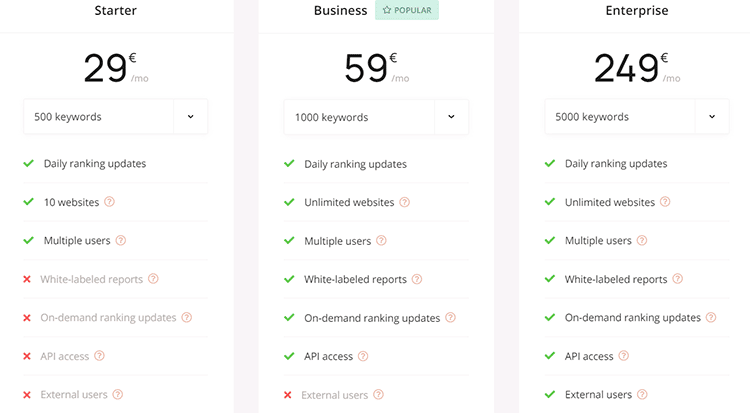The image size is (750, 413).
Task: Click help icon beside Starter Multiple users
Action: pyautogui.click(x=121, y=241)
